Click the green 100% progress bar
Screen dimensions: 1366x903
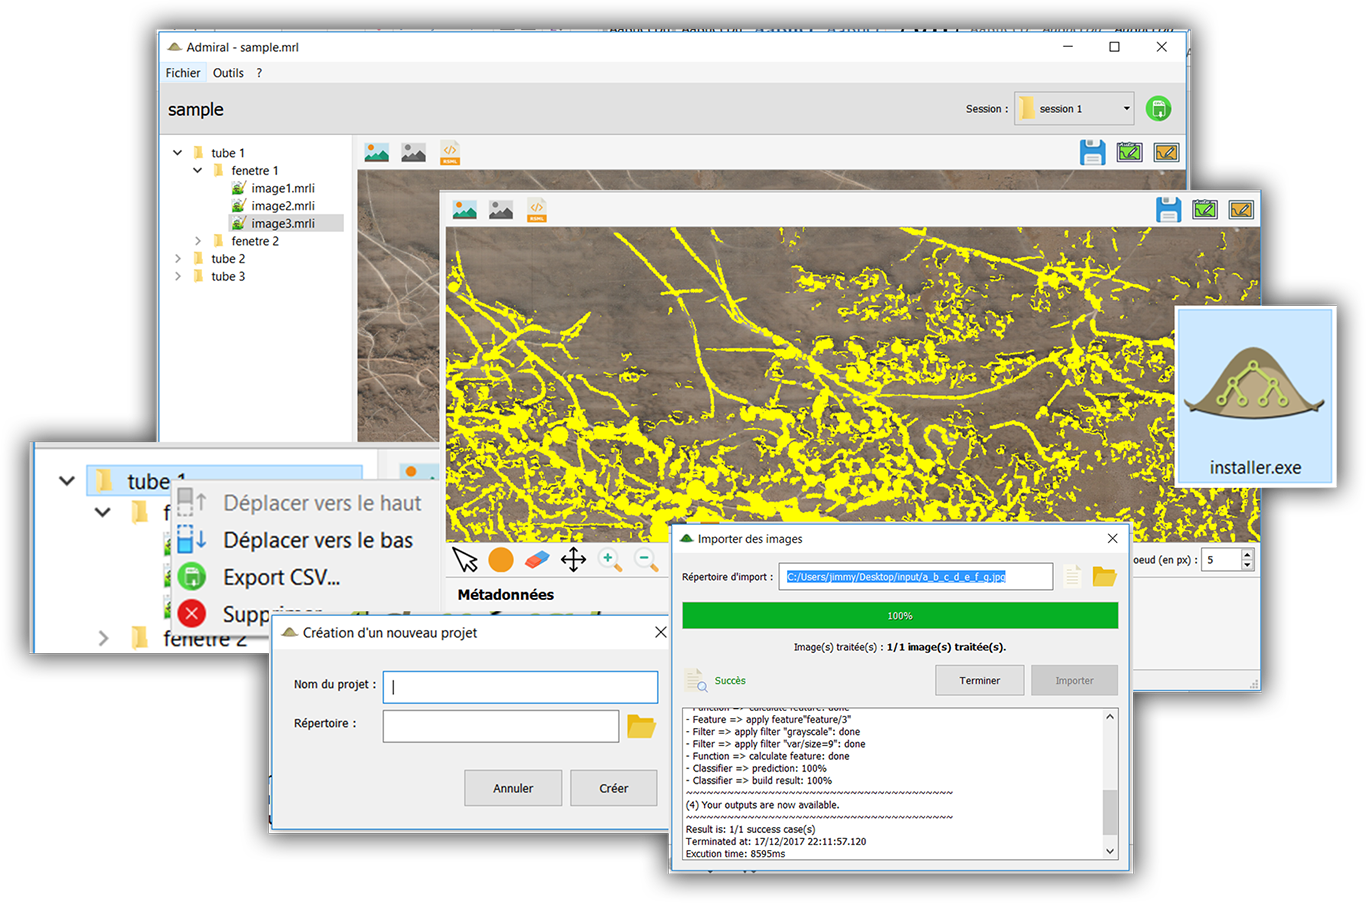click(x=900, y=616)
